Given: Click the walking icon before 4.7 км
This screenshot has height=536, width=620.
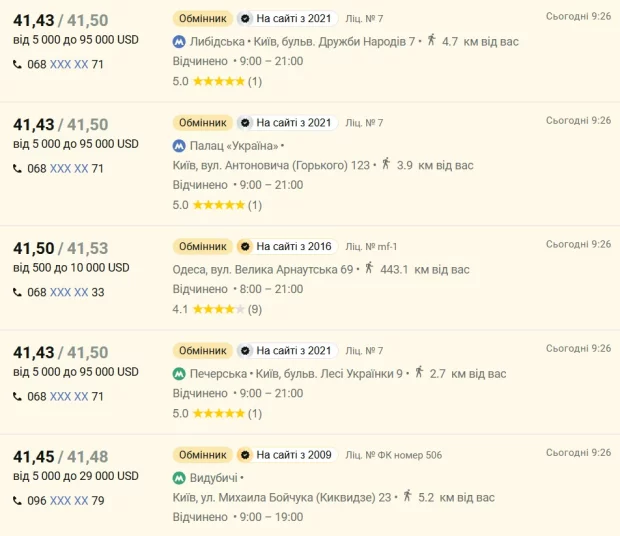Looking at the screenshot, I should tap(430, 41).
